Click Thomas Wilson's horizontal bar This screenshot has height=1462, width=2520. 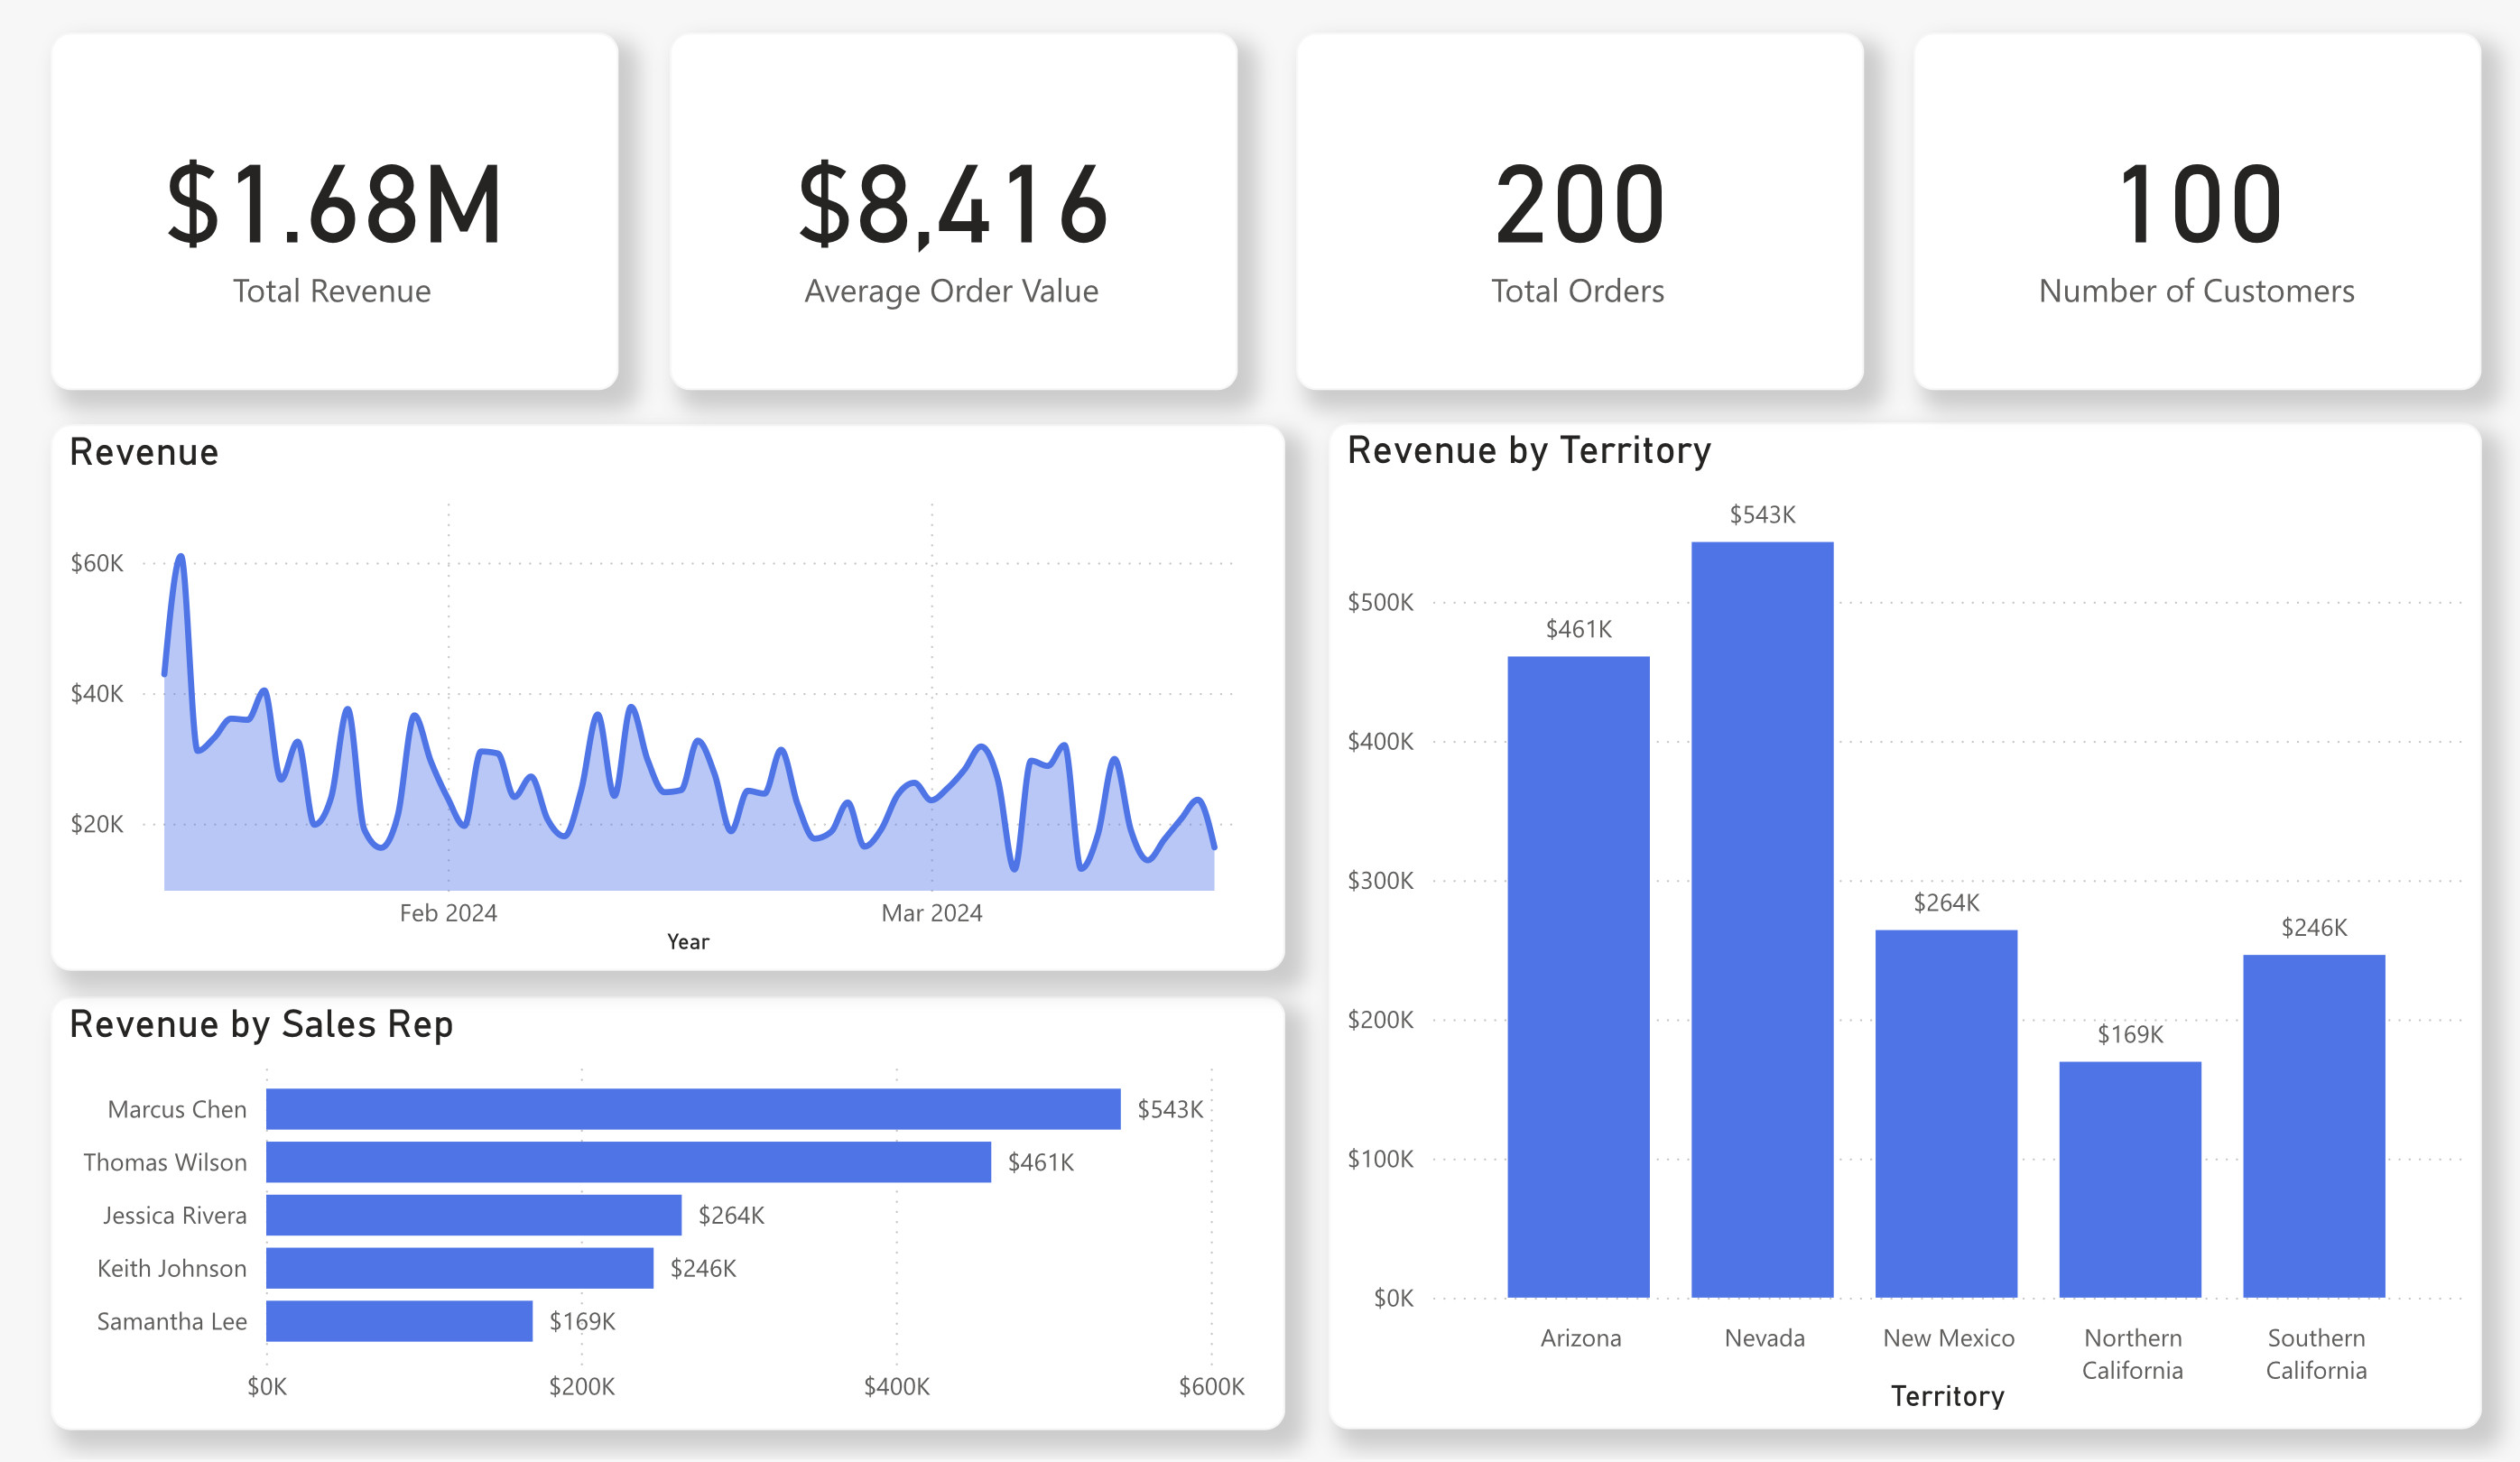(x=628, y=1162)
